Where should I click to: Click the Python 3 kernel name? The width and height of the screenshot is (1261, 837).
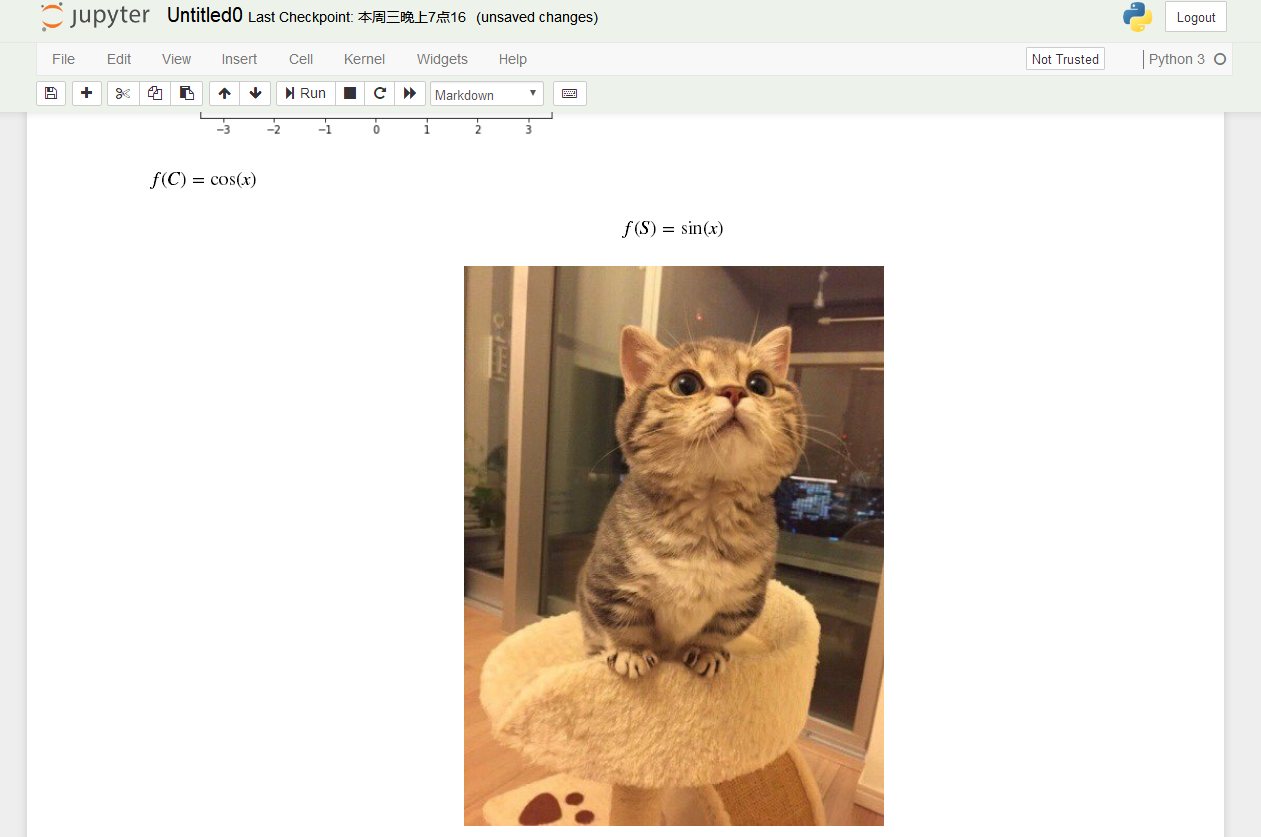(1177, 59)
